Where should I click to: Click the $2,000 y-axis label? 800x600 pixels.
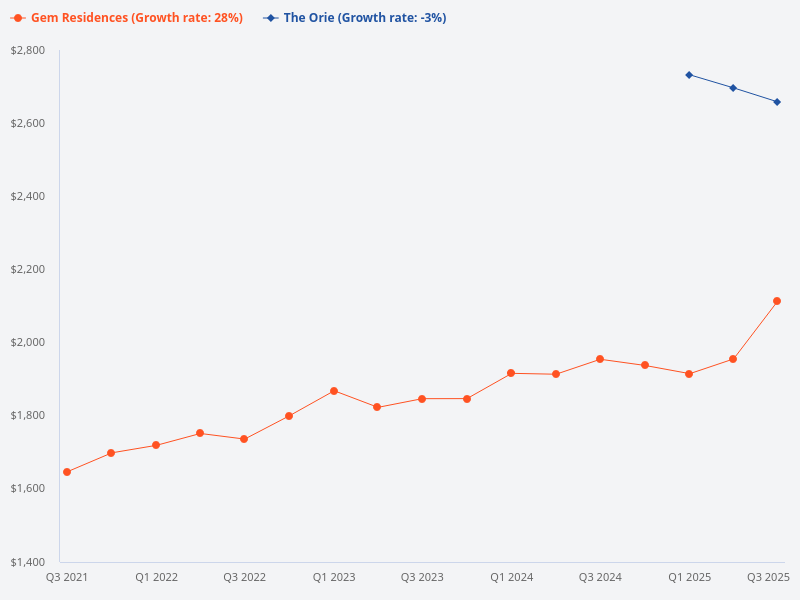27,342
